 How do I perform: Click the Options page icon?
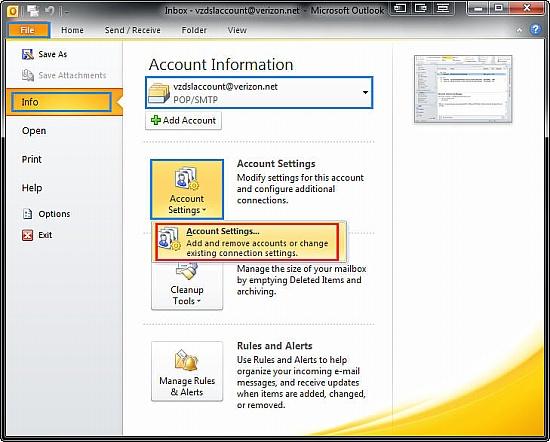point(28,214)
